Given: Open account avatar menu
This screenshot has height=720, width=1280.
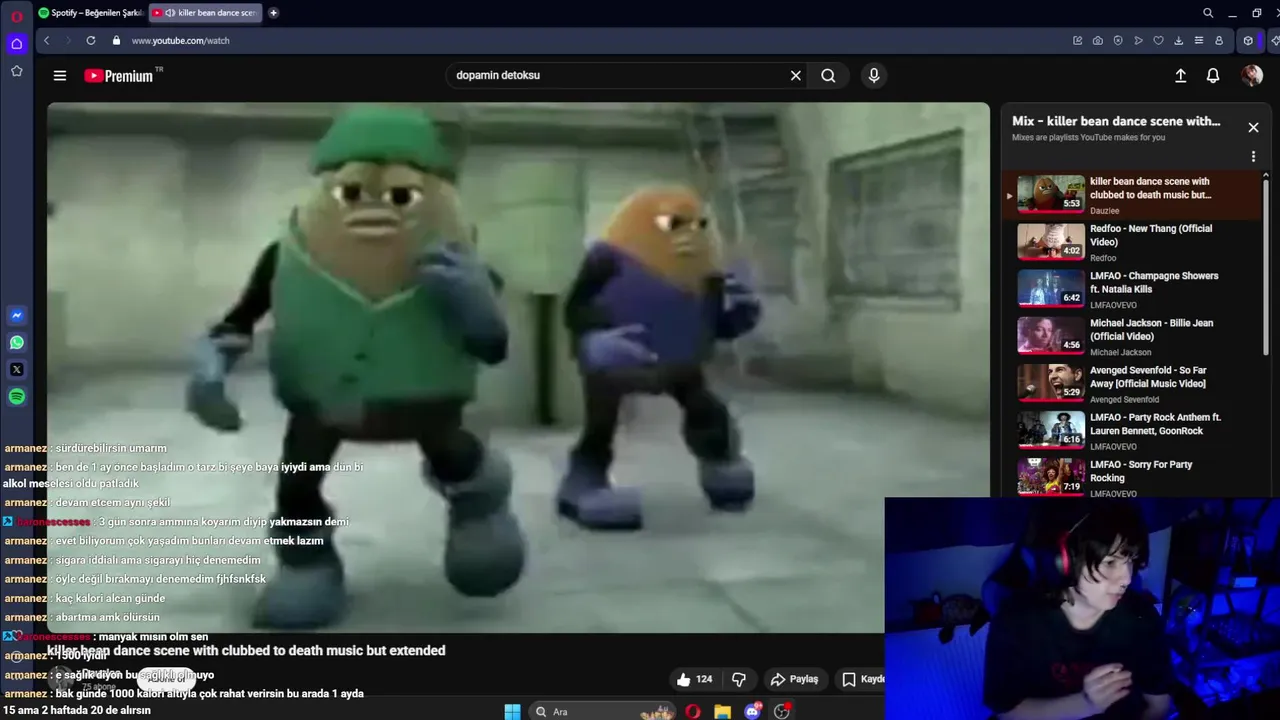Looking at the screenshot, I should click(x=1251, y=76).
